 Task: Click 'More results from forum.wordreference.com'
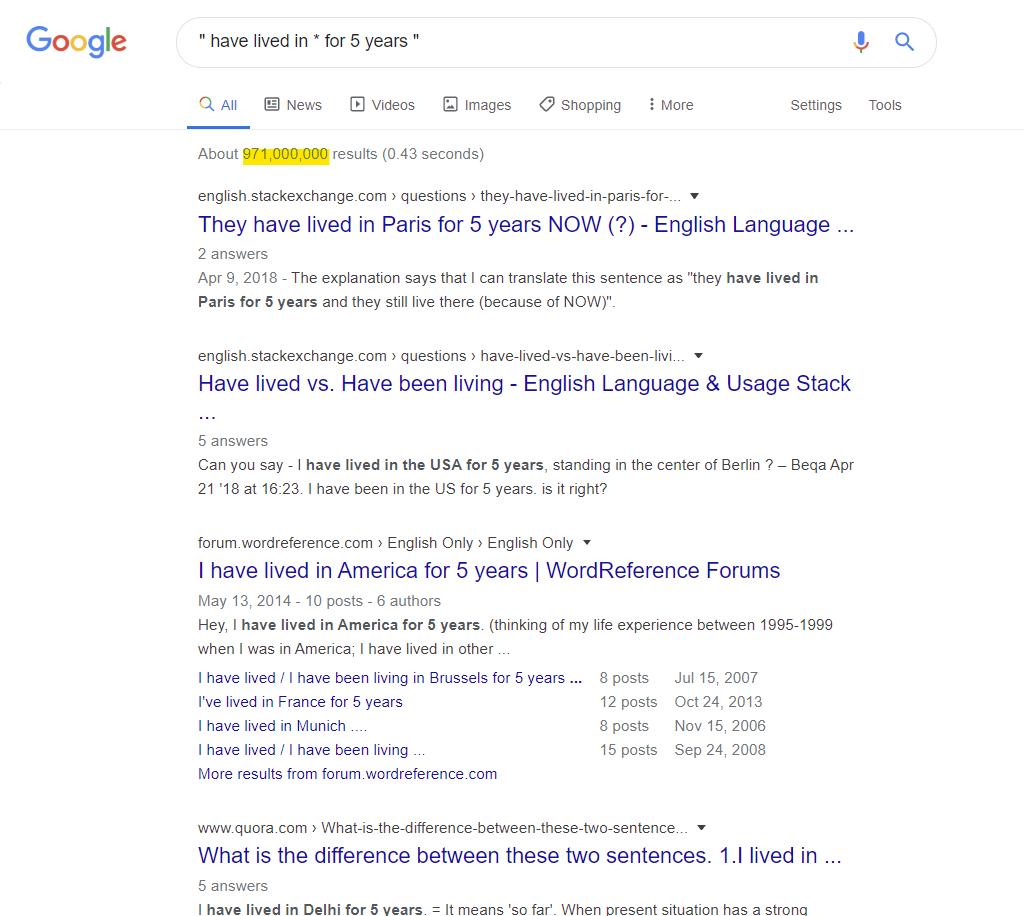click(x=347, y=774)
